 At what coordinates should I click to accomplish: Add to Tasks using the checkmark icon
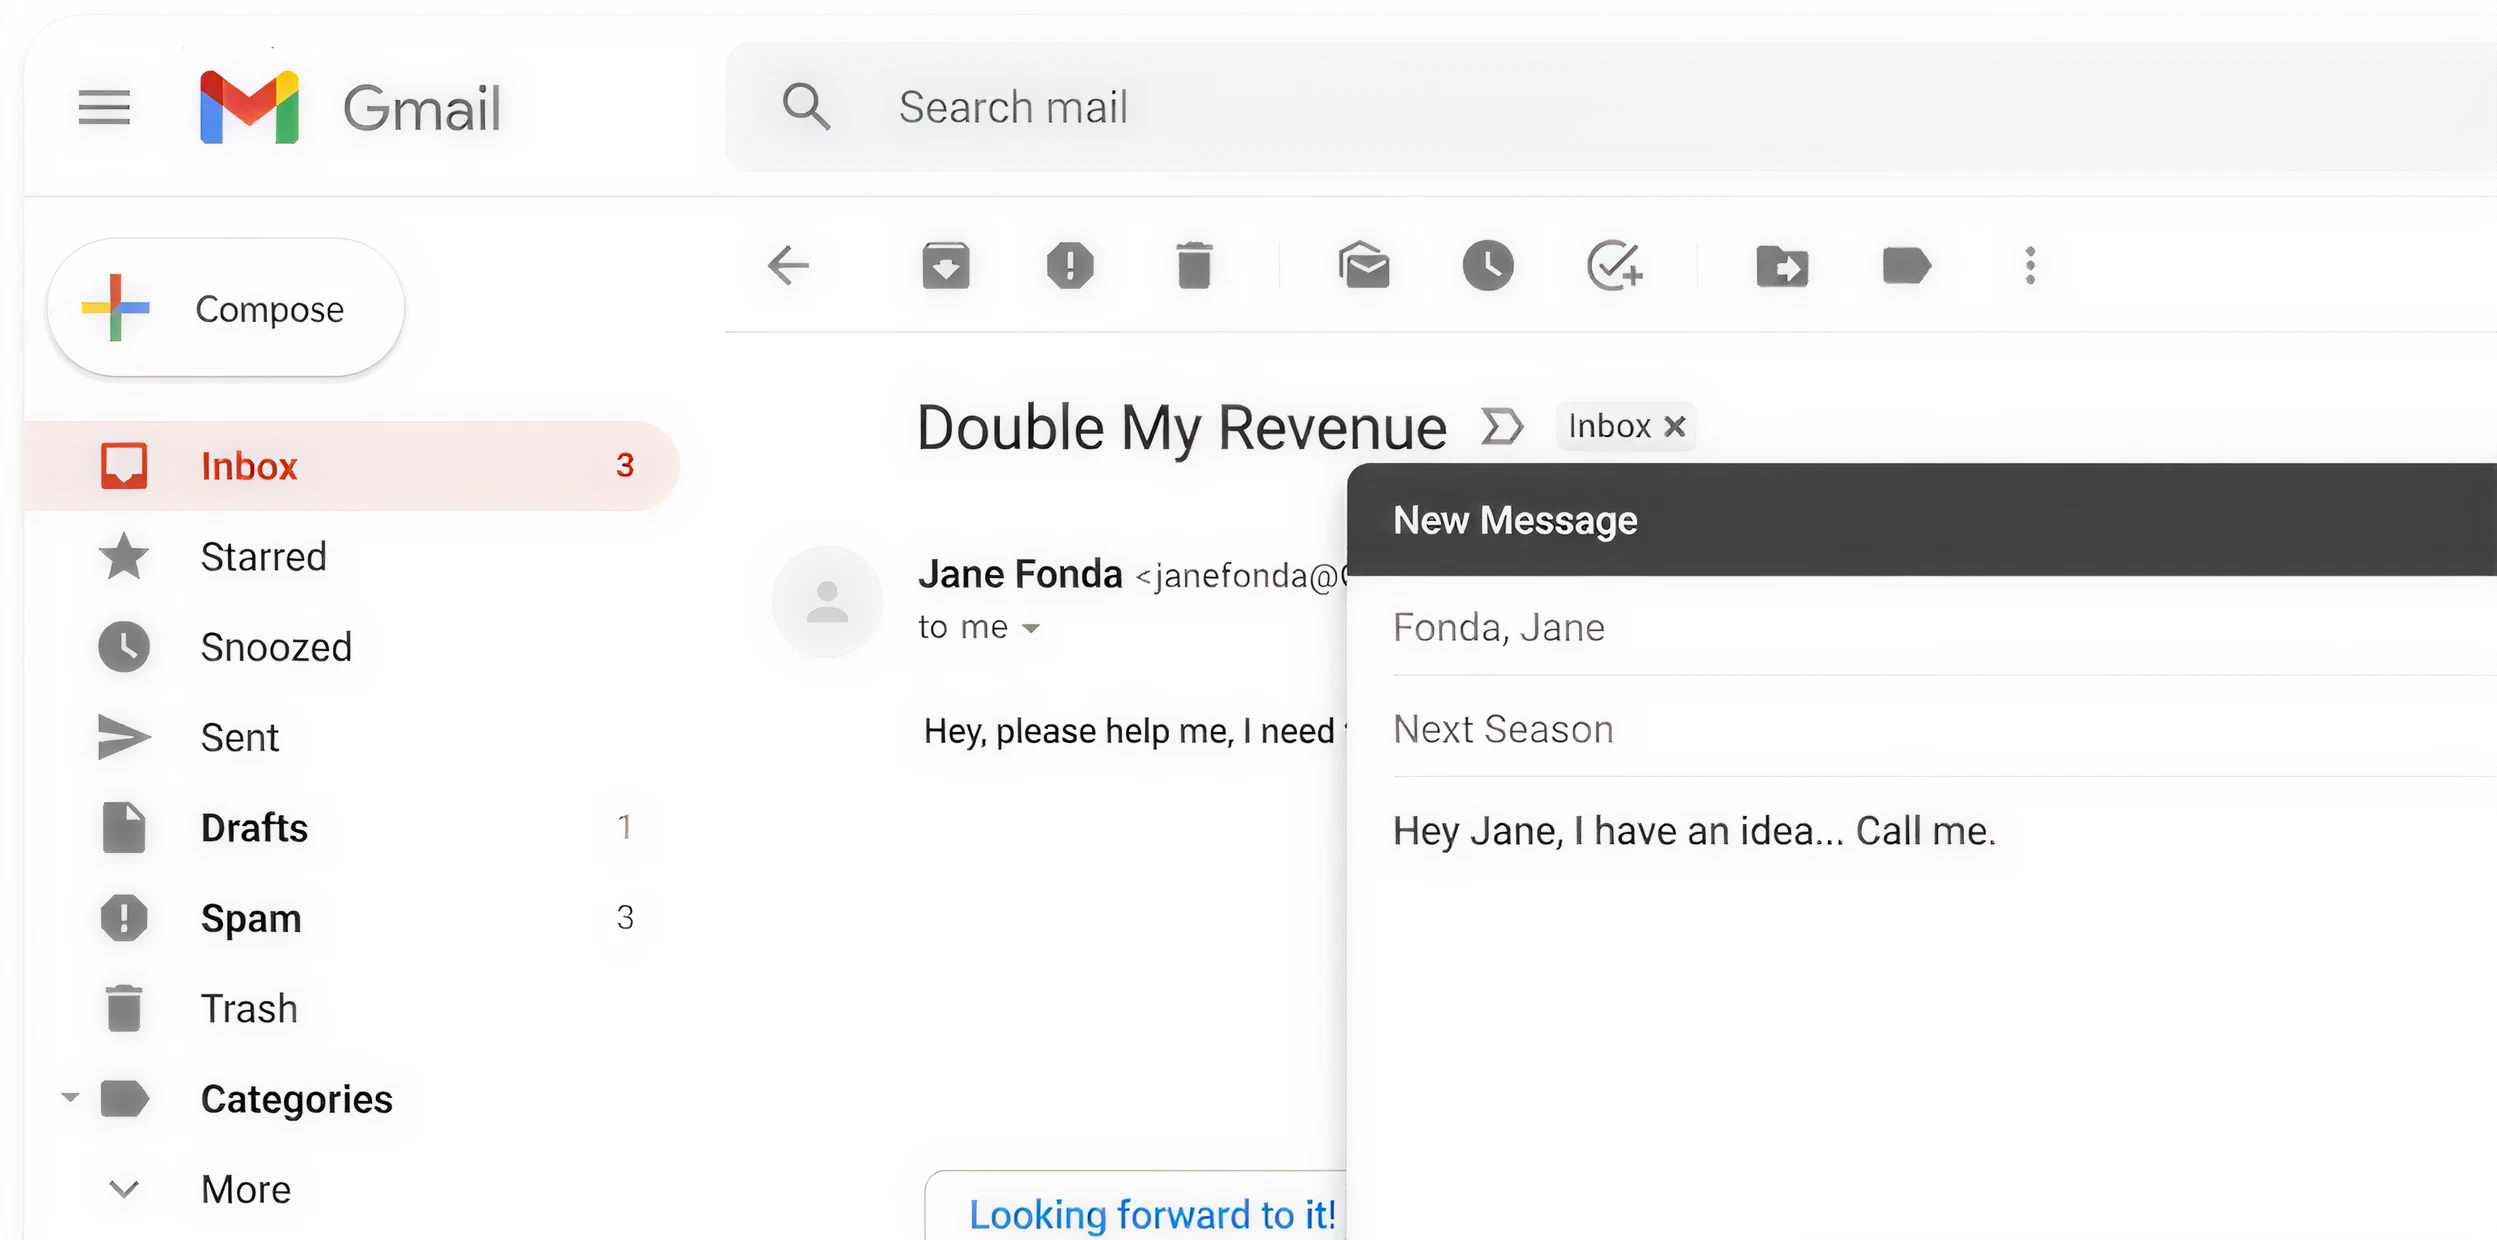point(1614,266)
